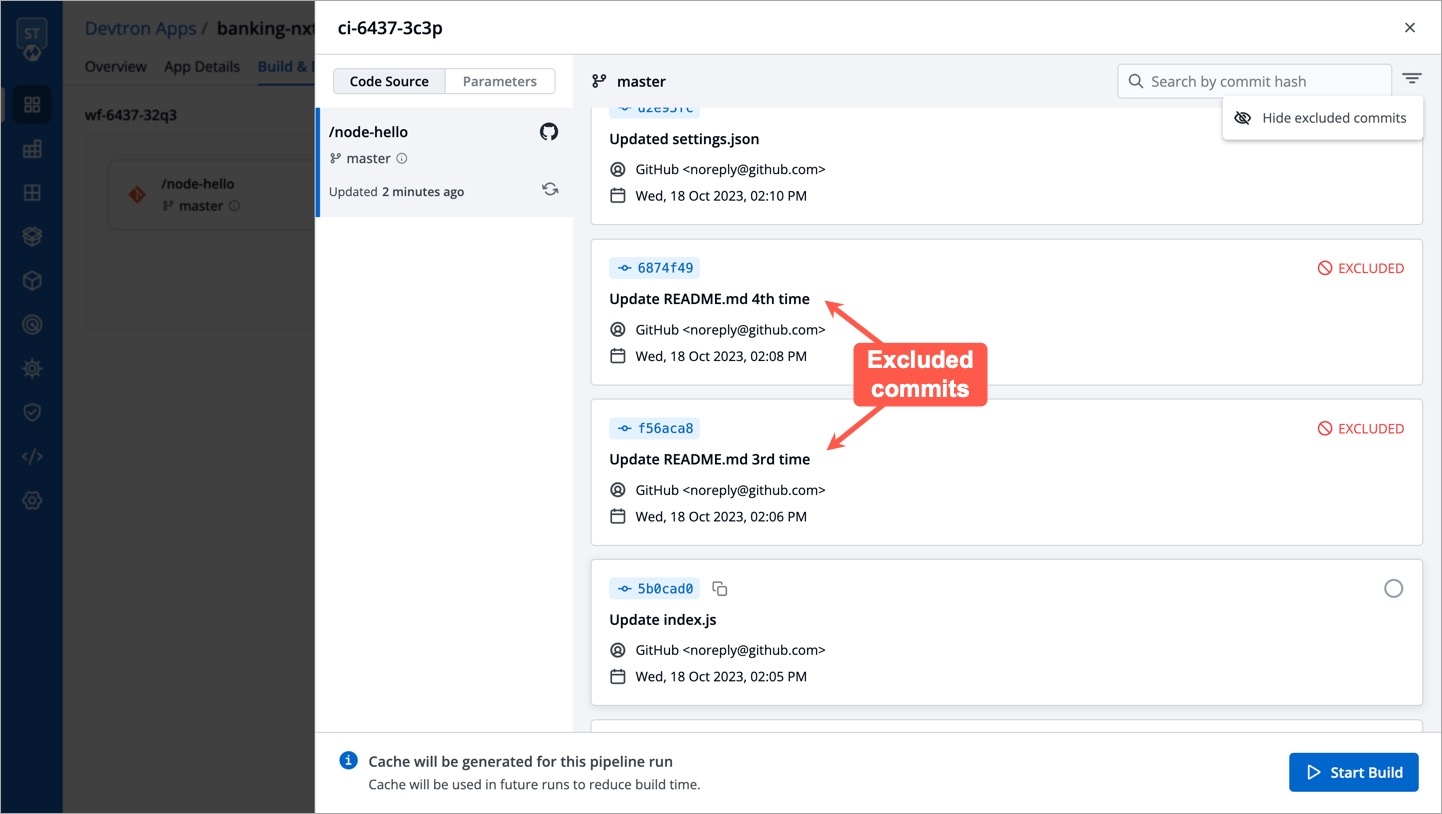Open Application Groups icon in the sidebar
This screenshot has height=814, width=1442.
click(x=32, y=192)
